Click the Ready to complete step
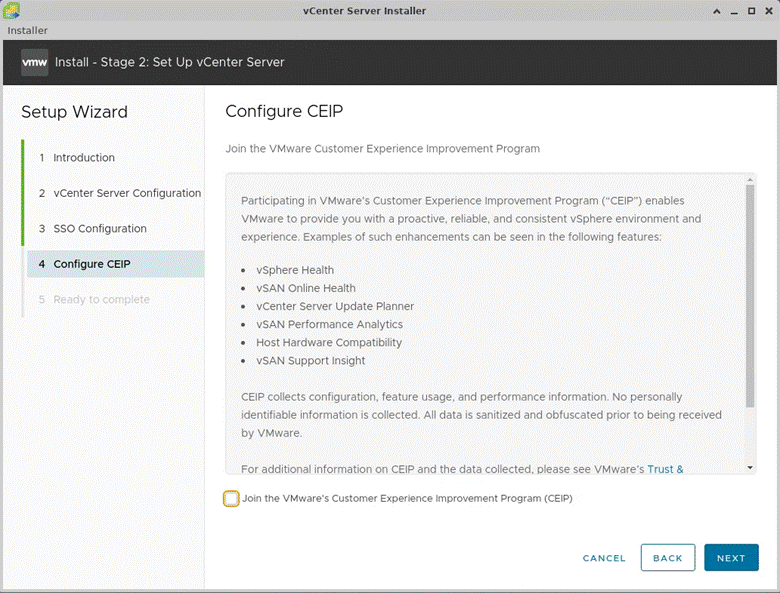The height and width of the screenshot is (593, 780). tap(101, 299)
